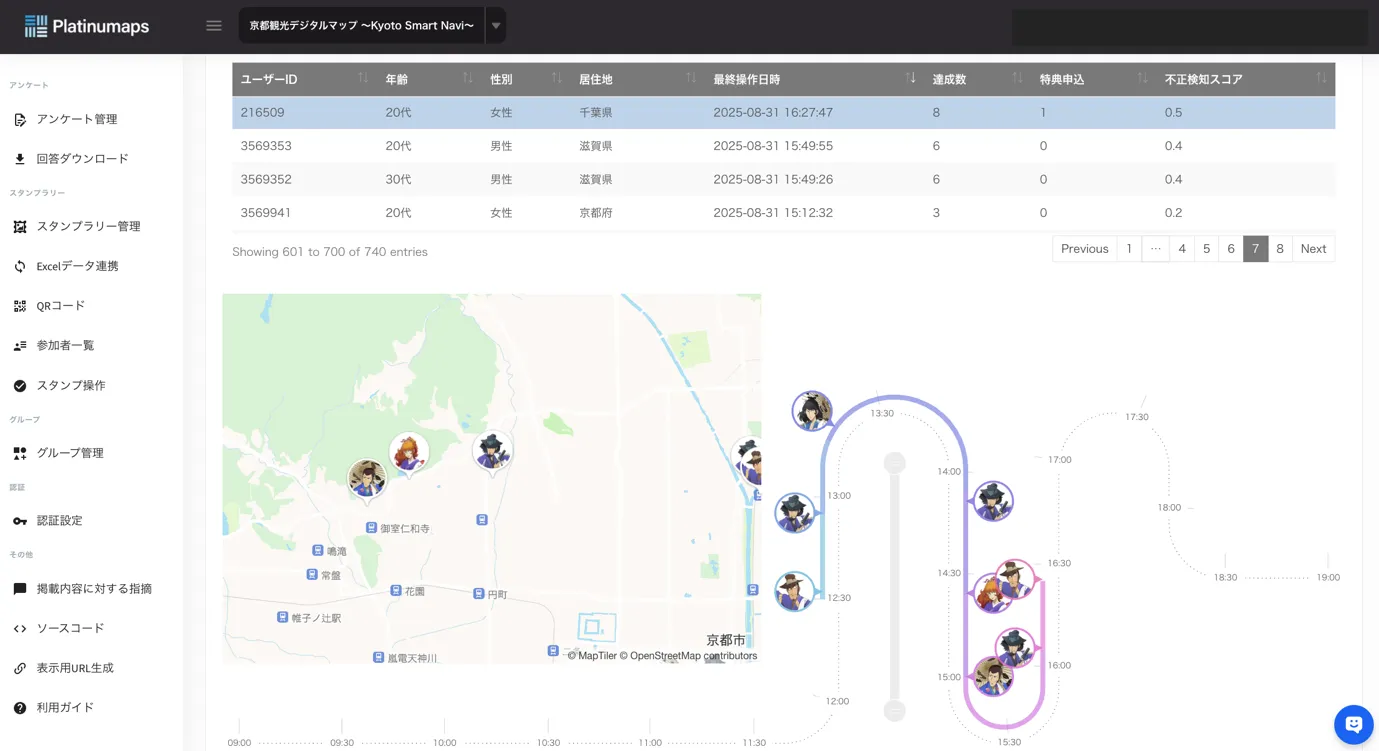1379x751 pixels.
Task: Click the QRコード icon
Action: tap(20, 306)
